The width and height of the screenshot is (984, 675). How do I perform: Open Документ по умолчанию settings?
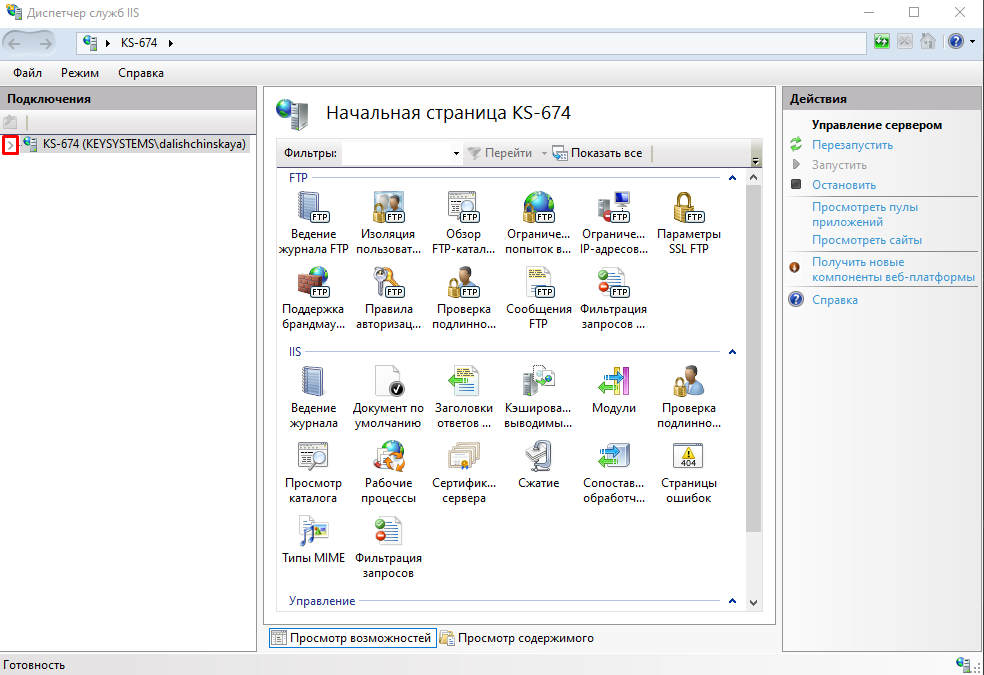point(388,381)
